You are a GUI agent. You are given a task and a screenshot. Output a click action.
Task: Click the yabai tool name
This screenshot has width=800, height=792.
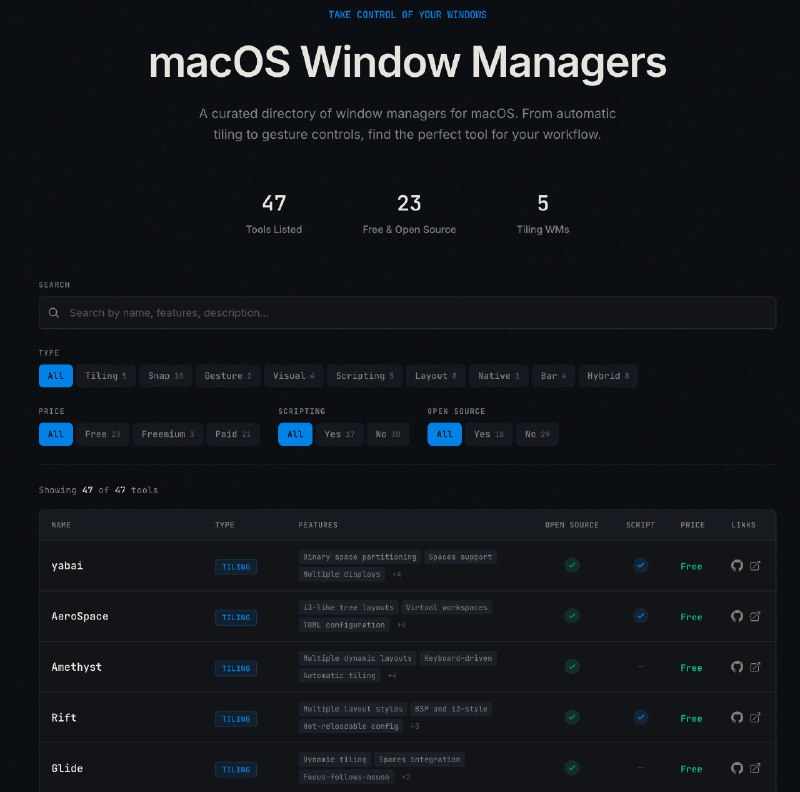click(67, 565)
